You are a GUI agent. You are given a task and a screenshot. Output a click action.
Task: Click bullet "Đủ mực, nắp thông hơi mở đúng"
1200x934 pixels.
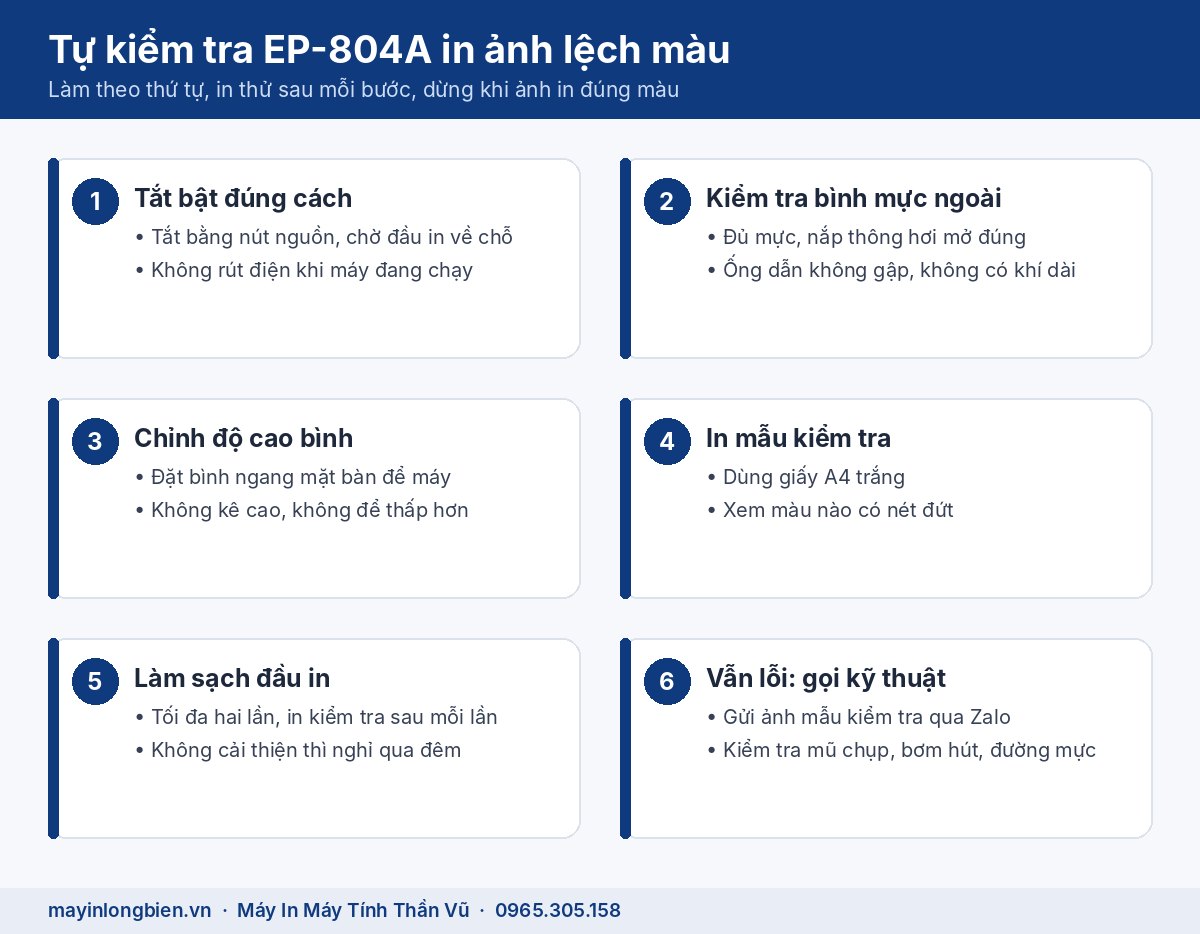[x=866, y=237]
